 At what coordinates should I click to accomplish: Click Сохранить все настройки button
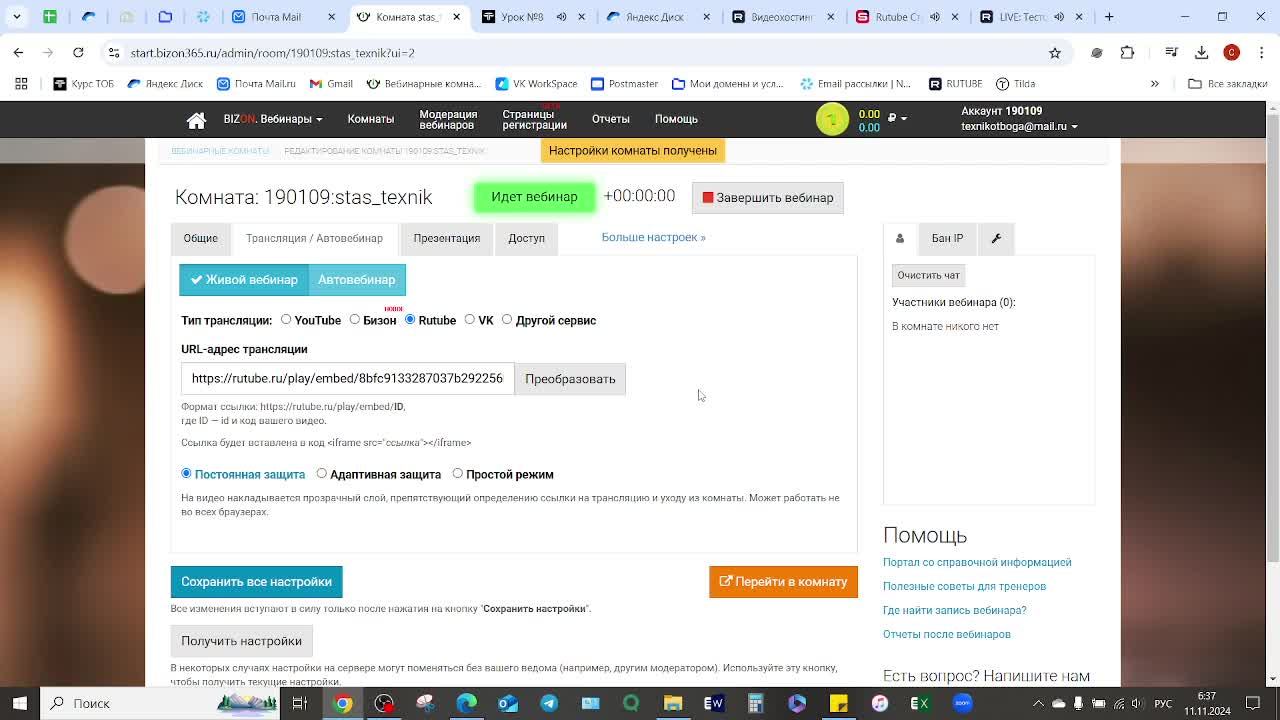(256, 582)
